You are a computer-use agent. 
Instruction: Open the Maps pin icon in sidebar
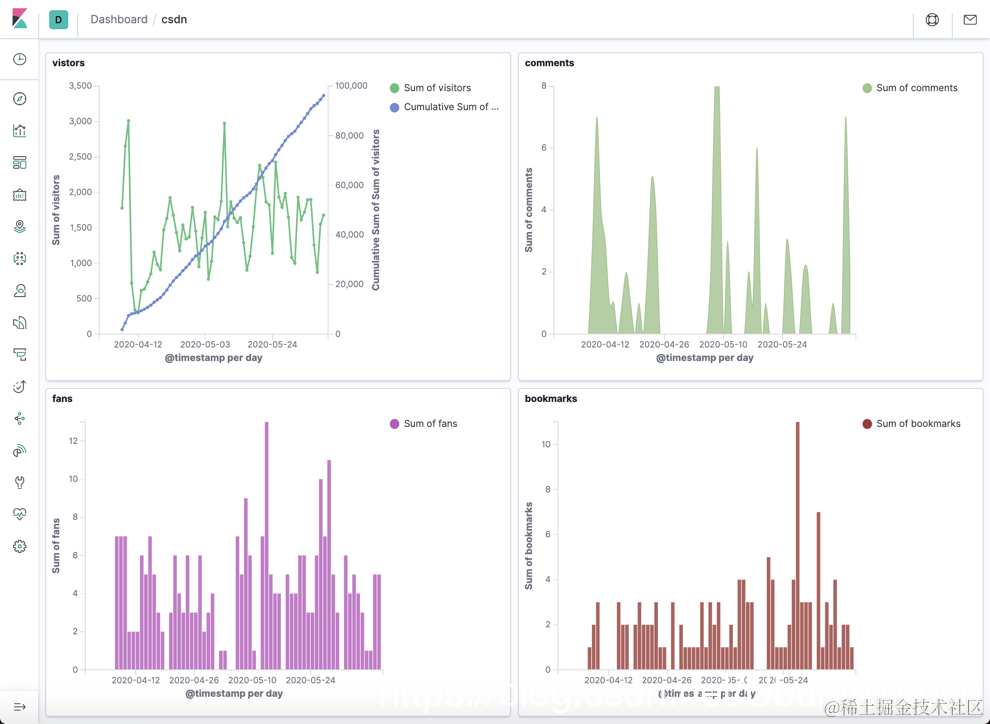pyautogui.click(x=20, y=227)
